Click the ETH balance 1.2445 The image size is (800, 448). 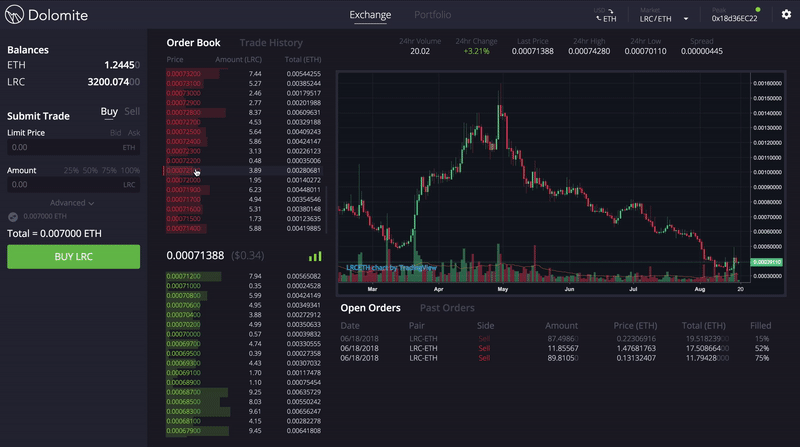121,65
